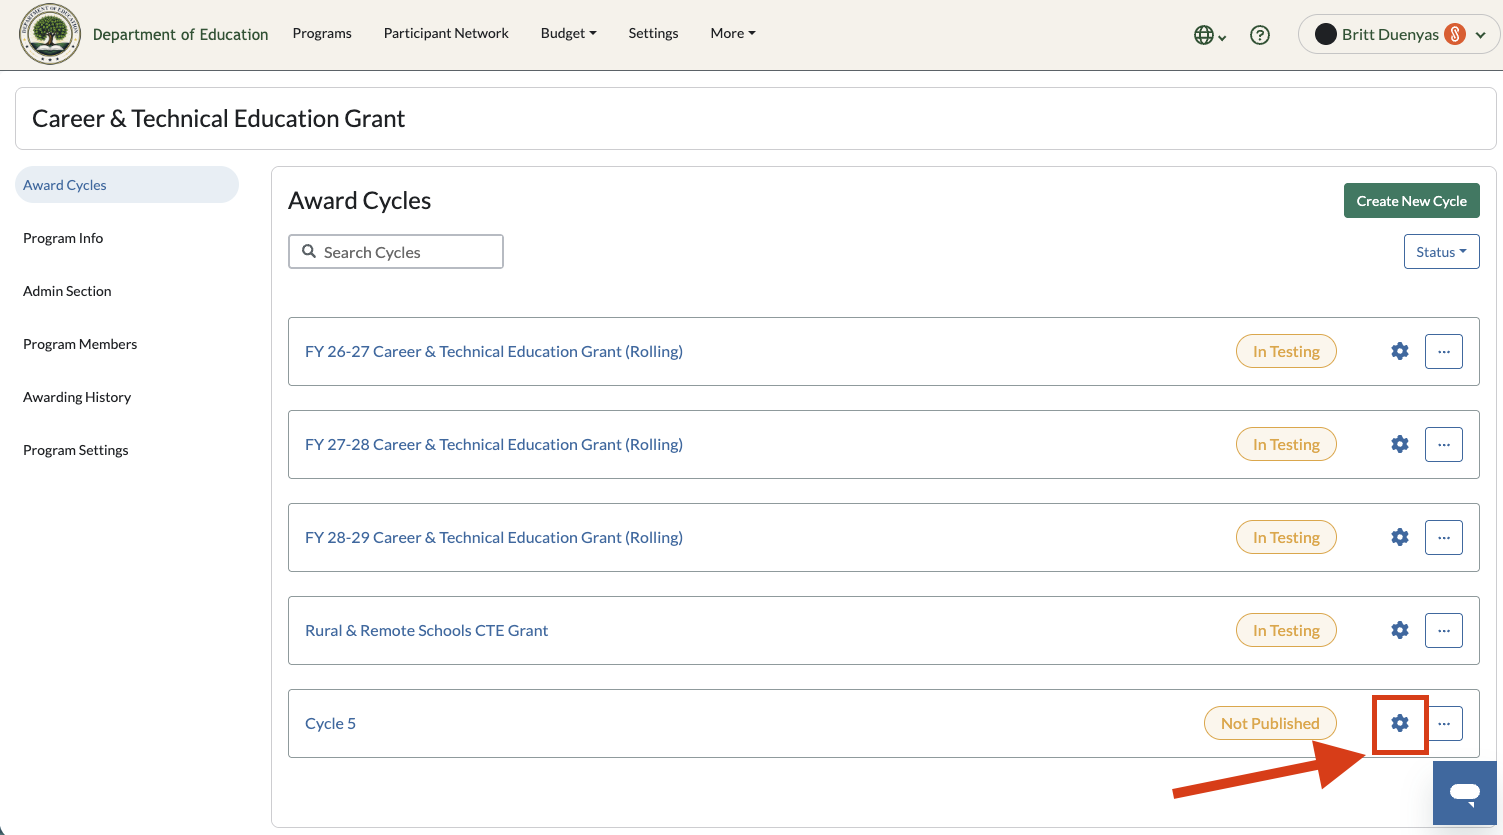
Task: Open more options for Rural & Remote Schools cycle
Action: [1444, 630]
